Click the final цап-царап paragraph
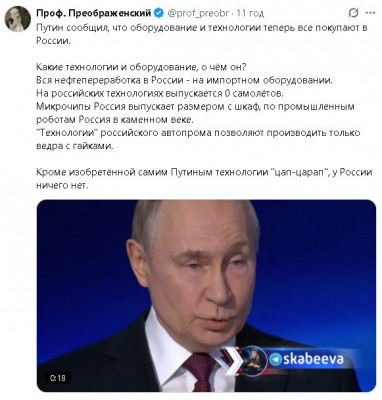Viewport: 382px width, 400px height. tap(204, 179)
